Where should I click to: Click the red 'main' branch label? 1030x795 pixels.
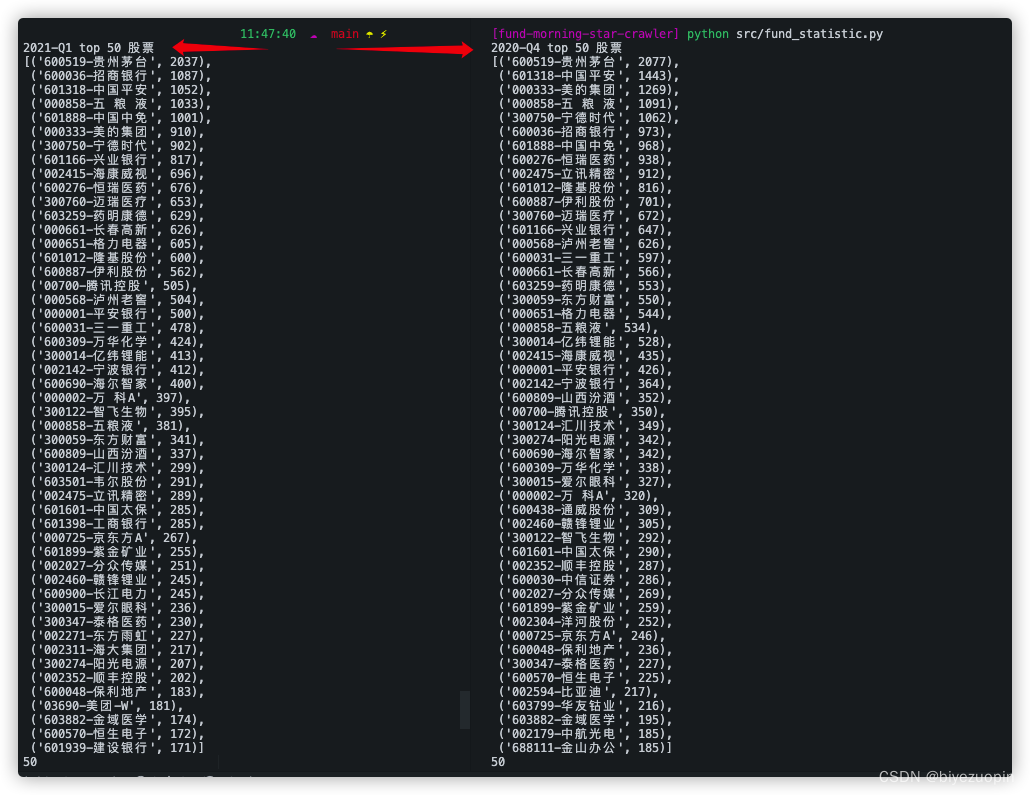[x=345, y=34]
